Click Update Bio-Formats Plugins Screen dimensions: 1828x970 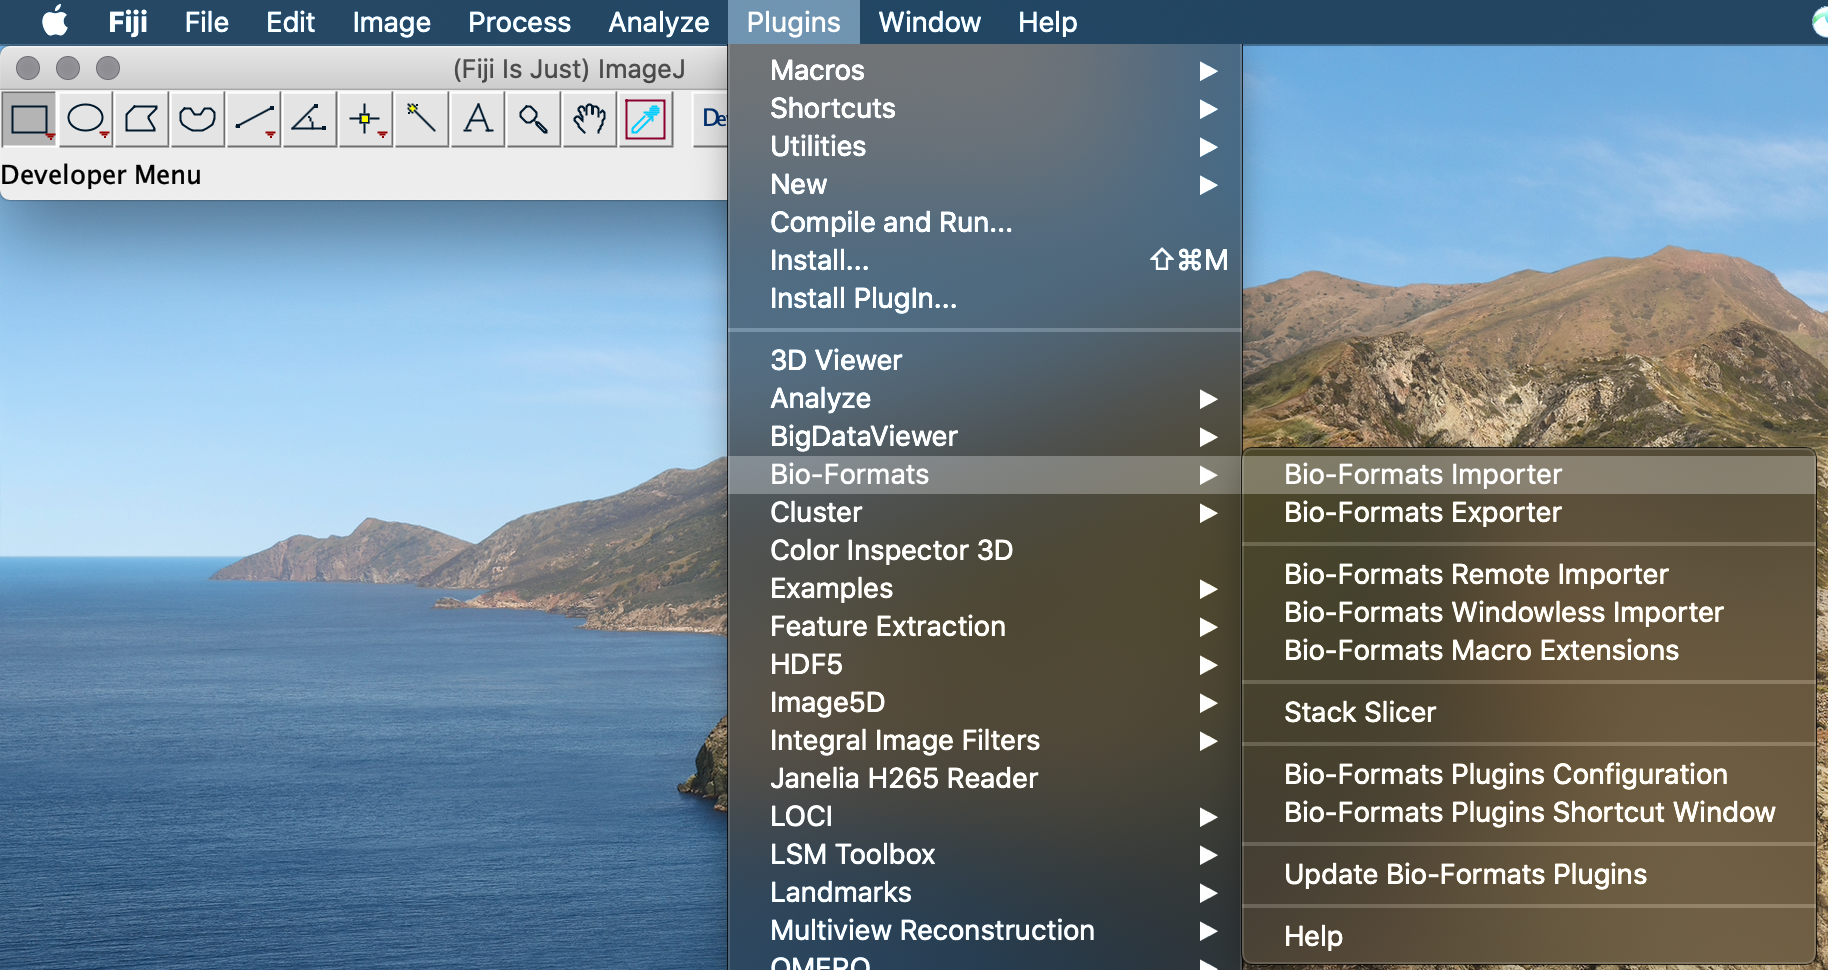click(x=1464, y=875)
